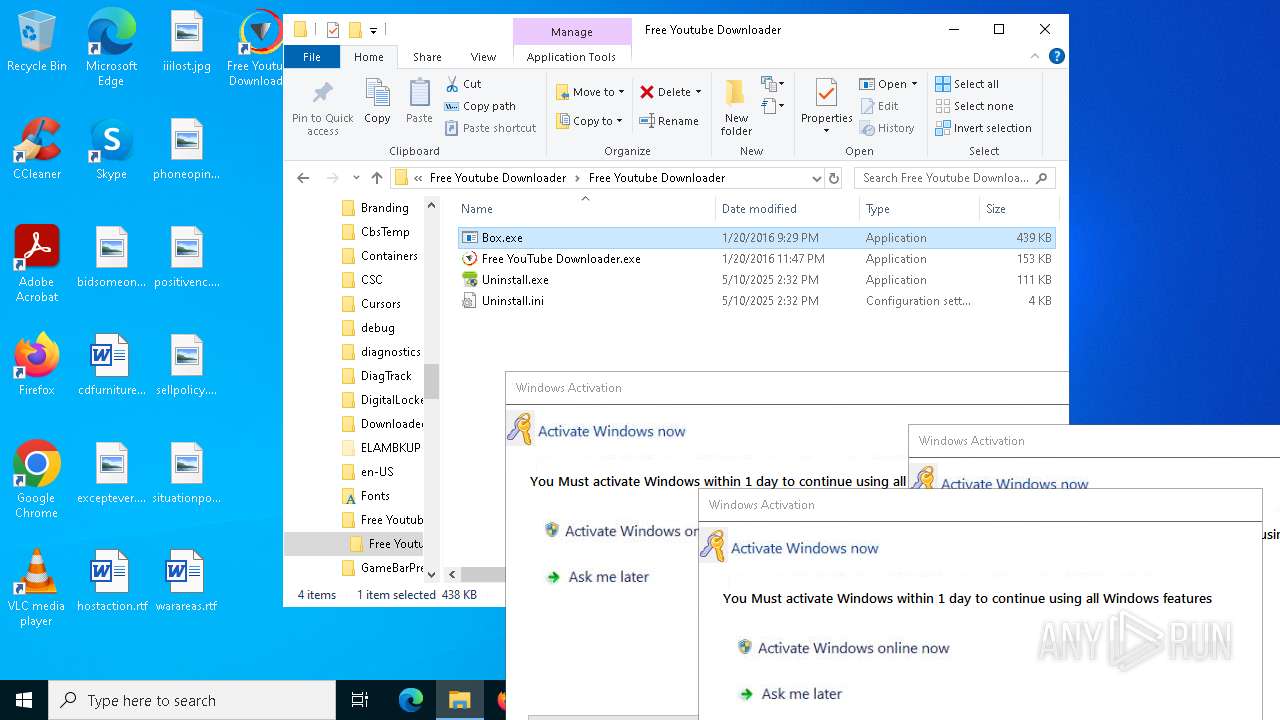Click Pin to Quick access icon
The image size is (1280, 720).
click(x=322, y=108)
